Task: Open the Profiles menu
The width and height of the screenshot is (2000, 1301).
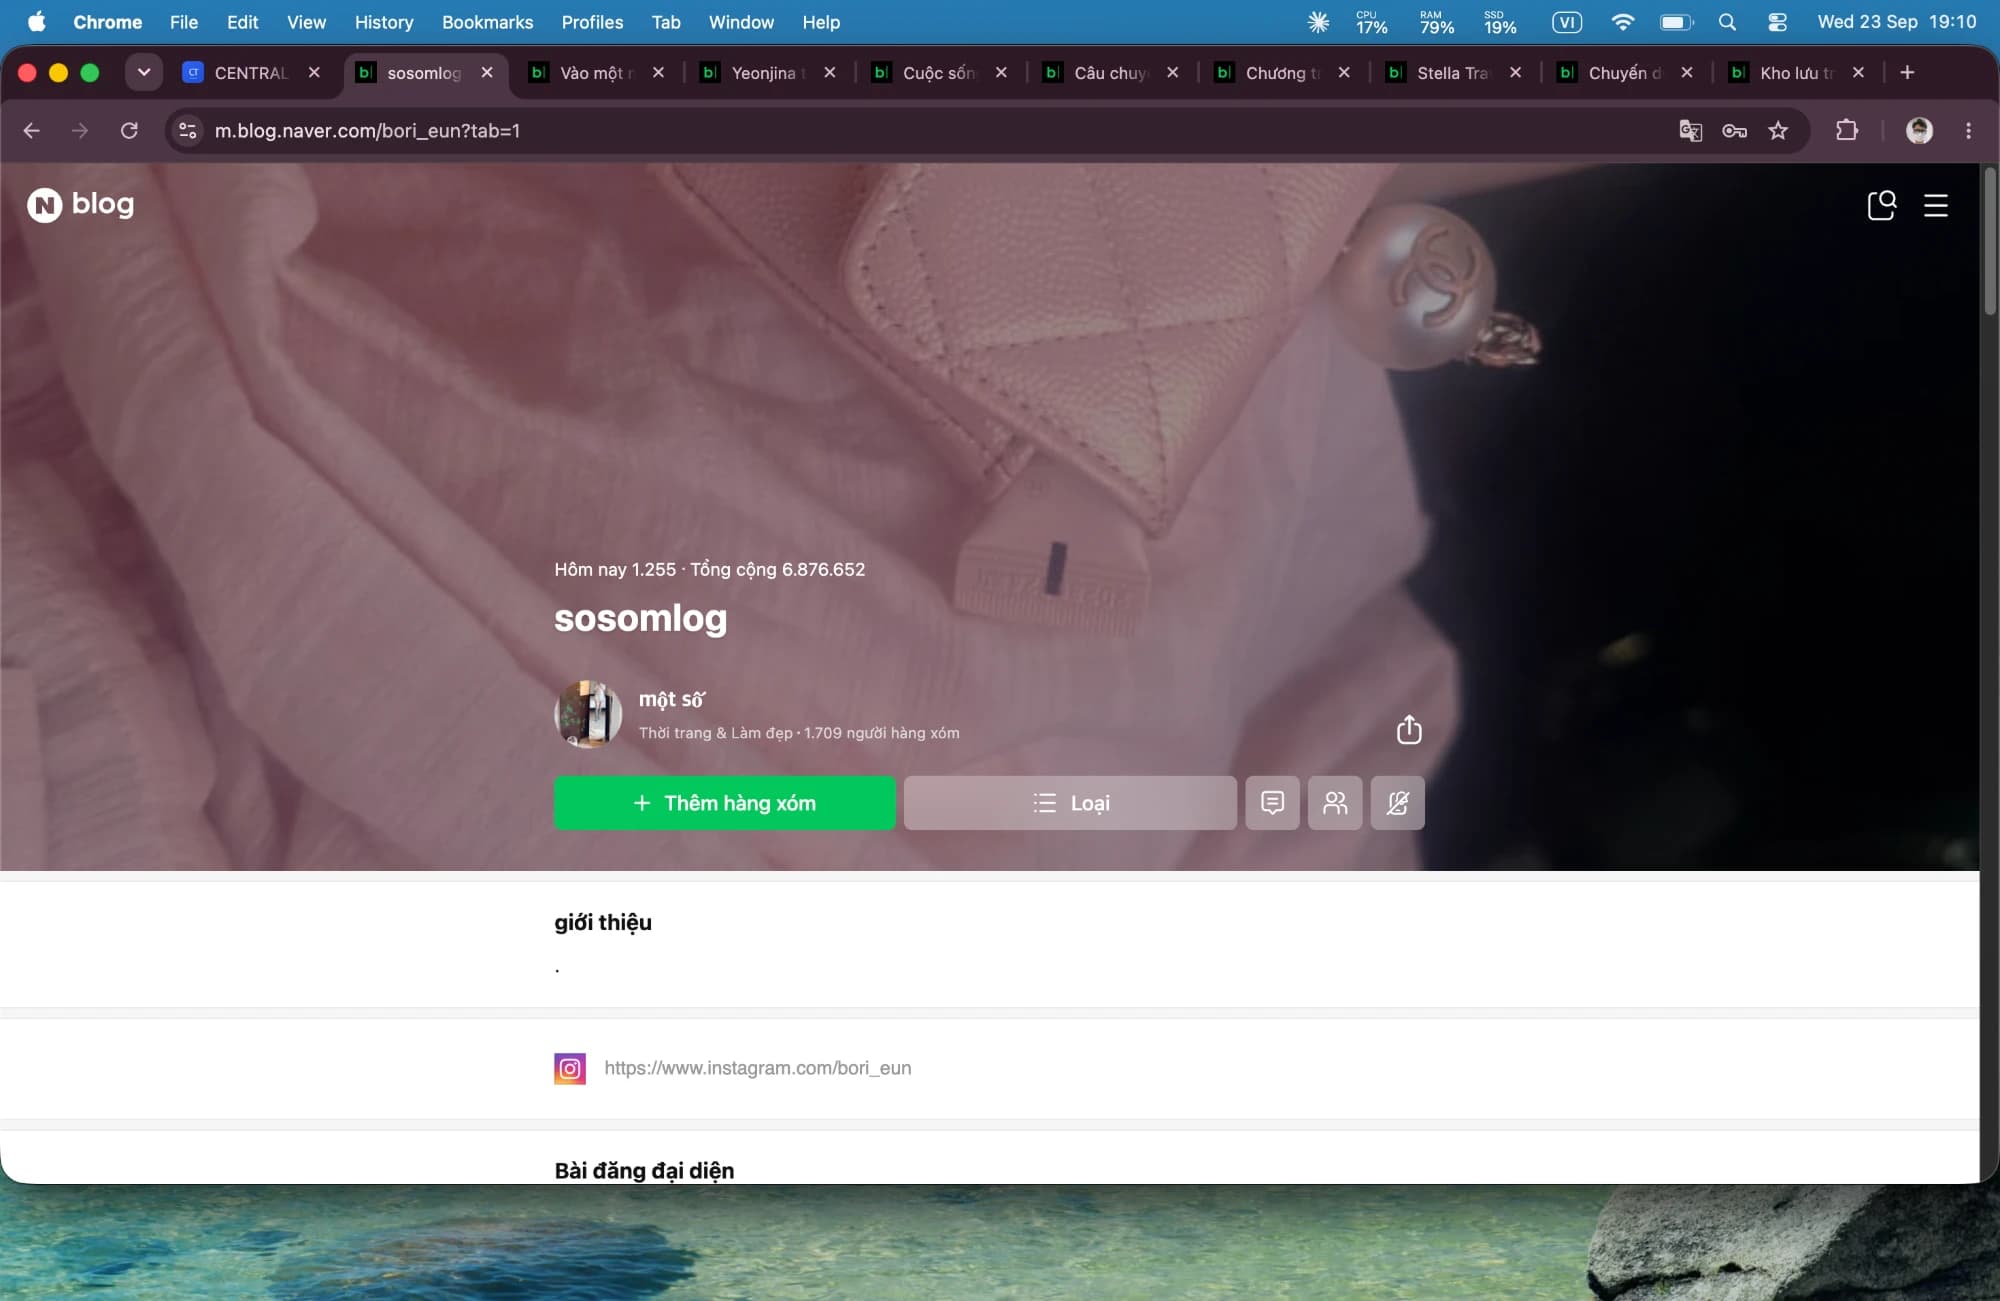Action: coord(592,22)
